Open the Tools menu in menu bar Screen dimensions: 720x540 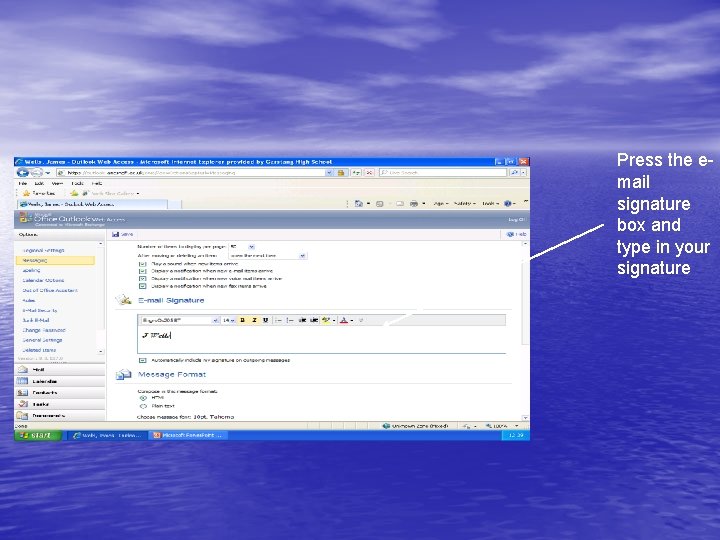point(77,183)
